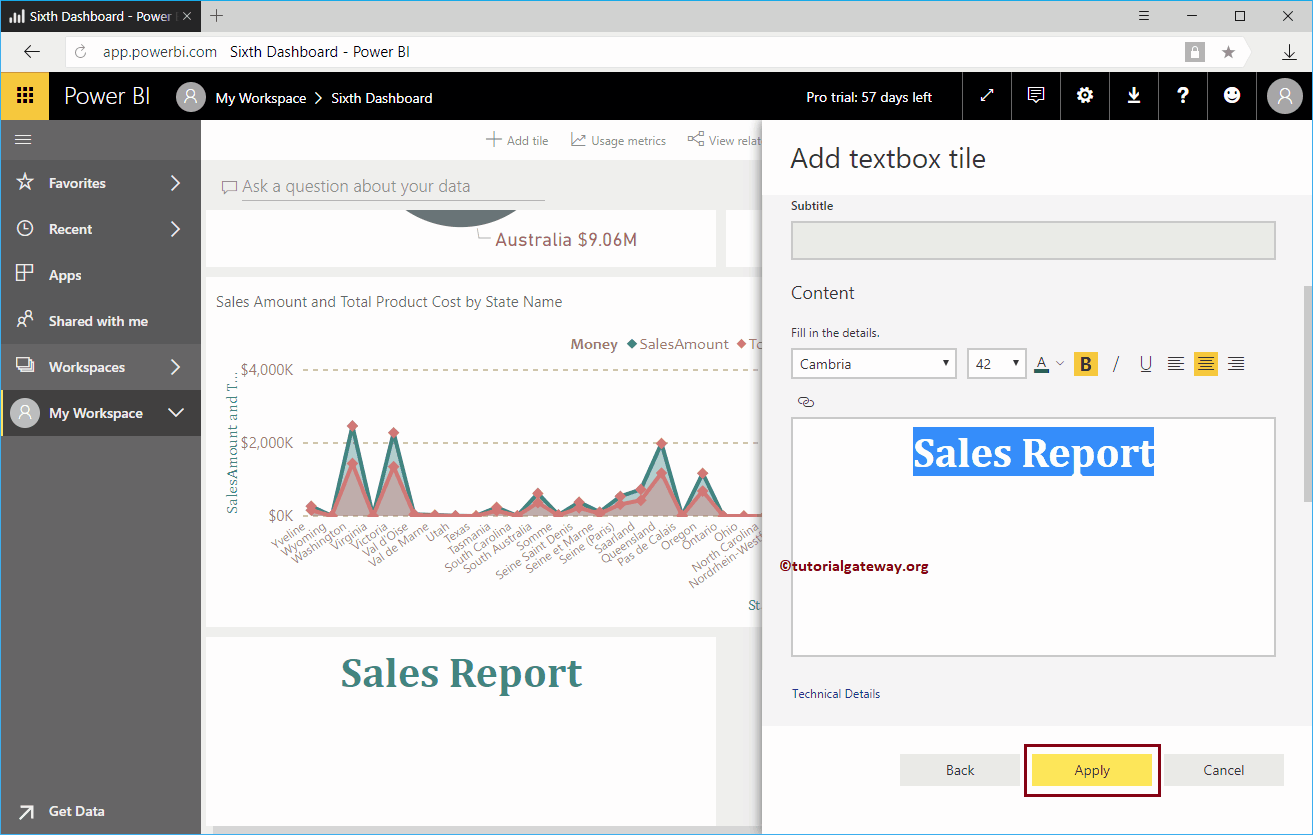The width and height of the screenshot is (1313, 835).
Task: Center align the text
Action: (x=1206, y=364)
